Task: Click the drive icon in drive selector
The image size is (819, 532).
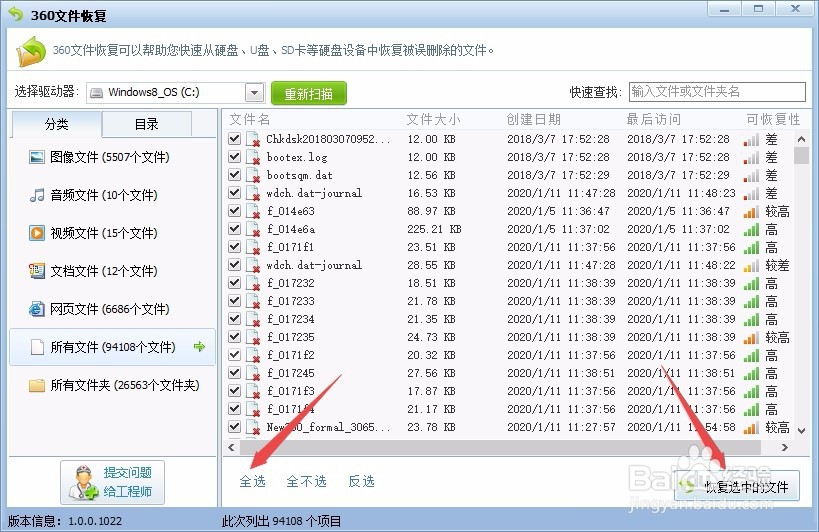Action: pos(97,93)
